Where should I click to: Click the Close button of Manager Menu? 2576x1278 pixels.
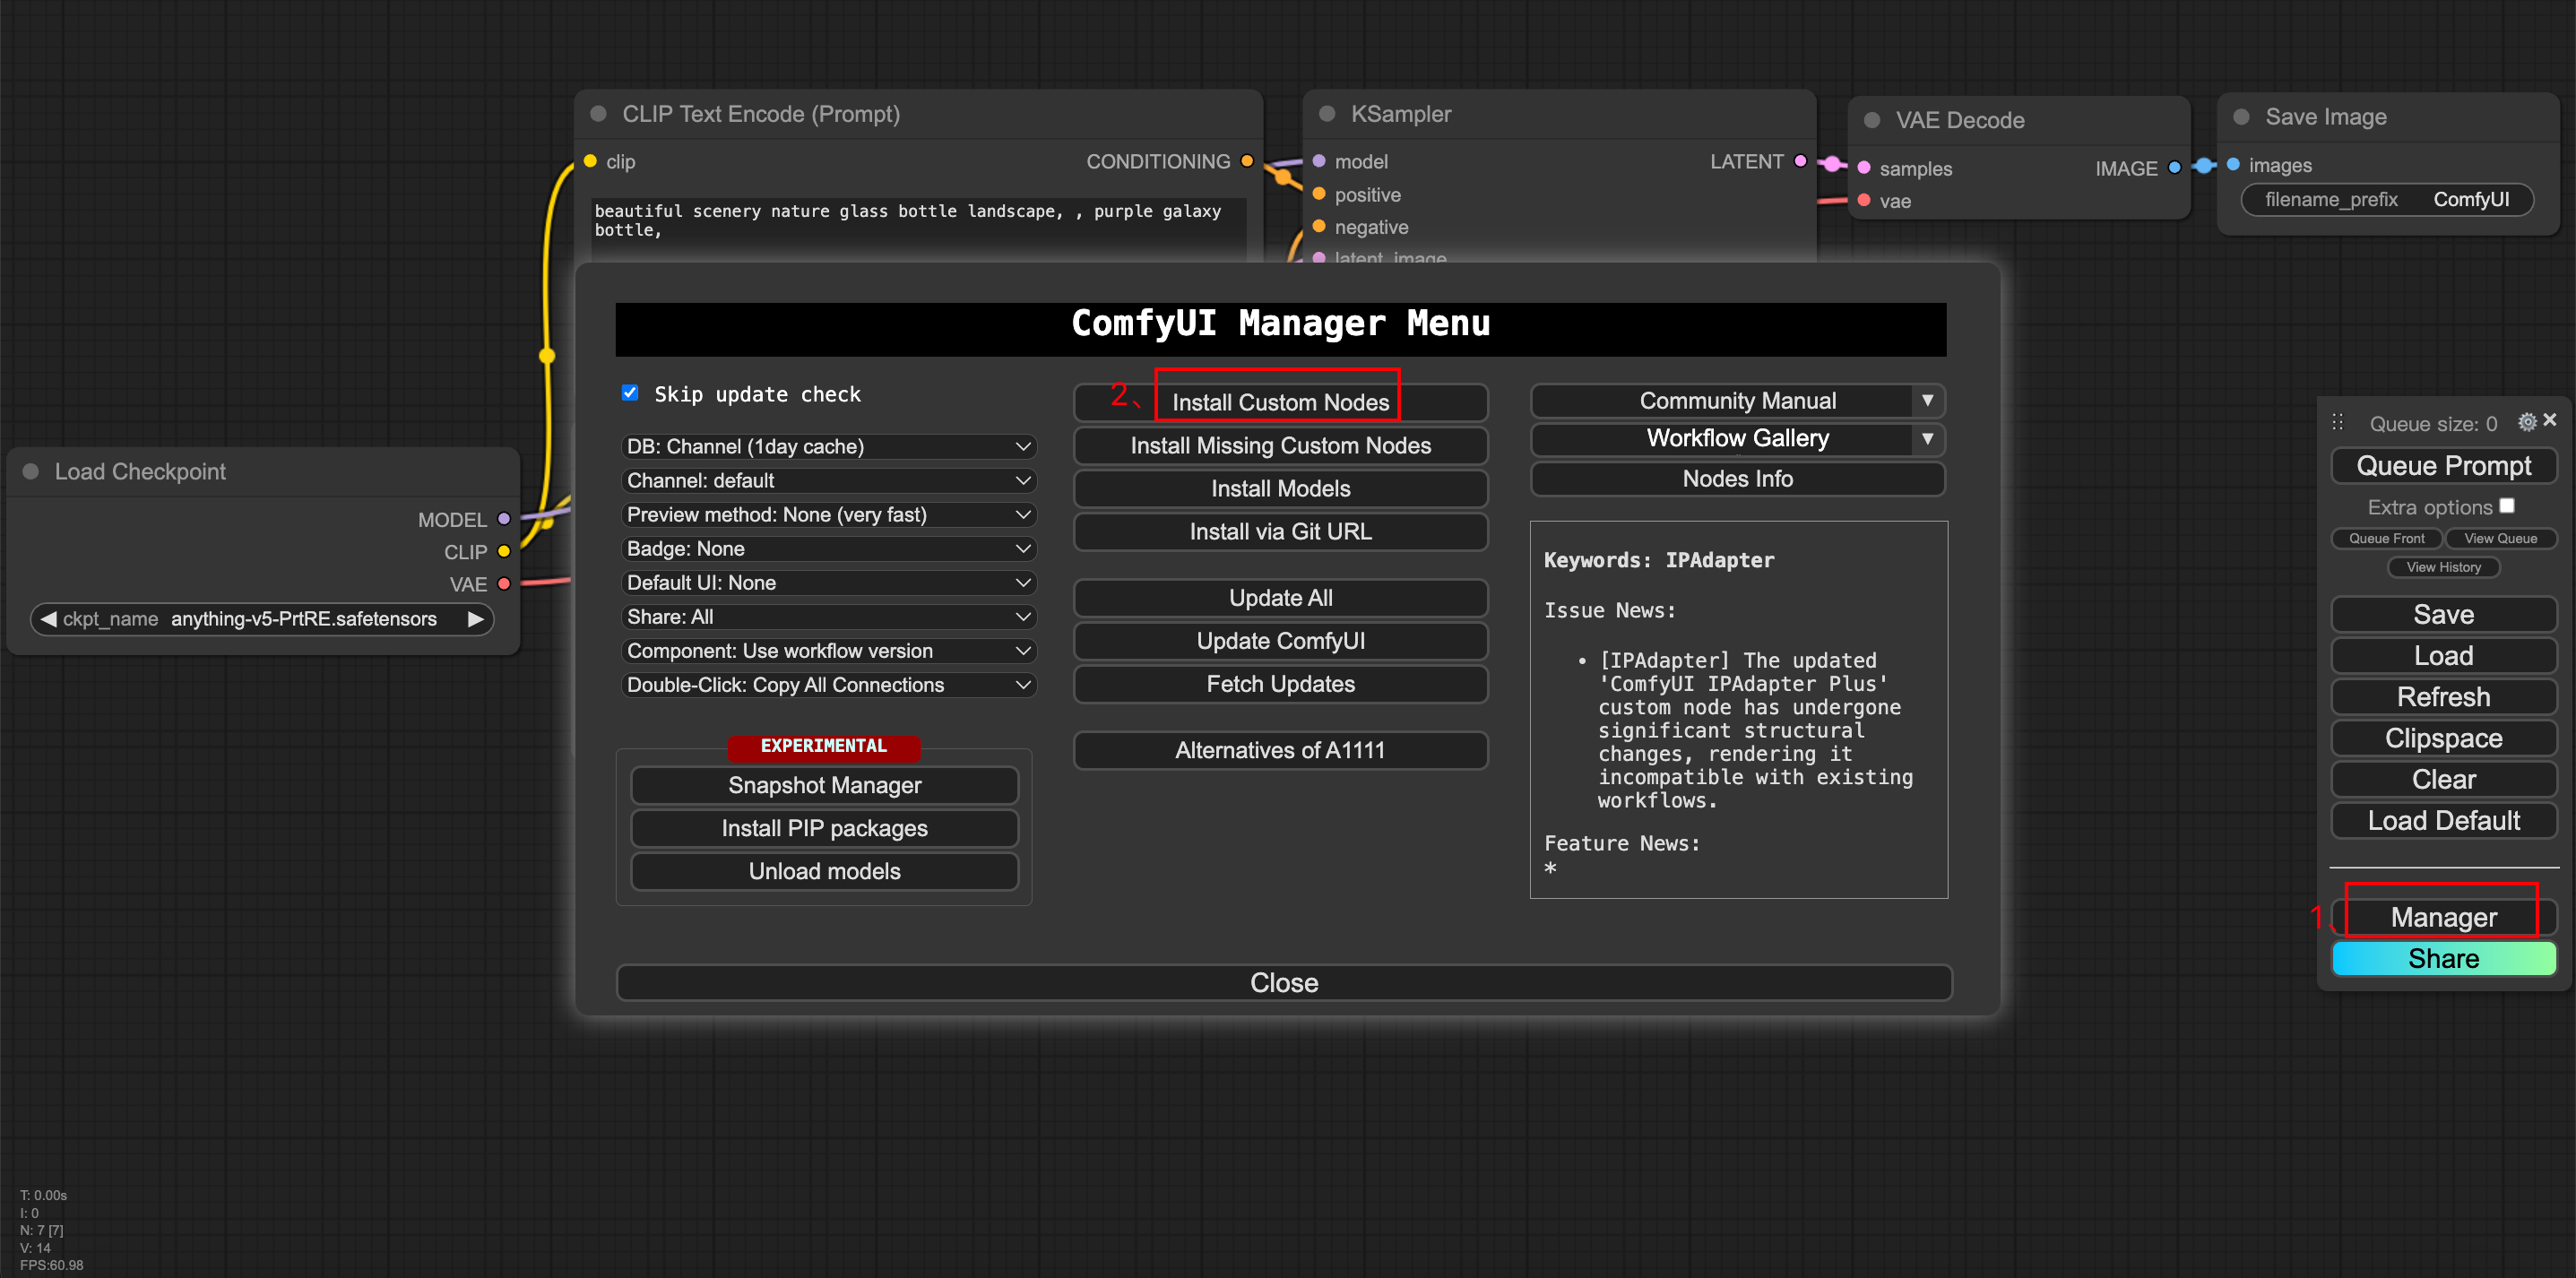[x=1283, y=983]
